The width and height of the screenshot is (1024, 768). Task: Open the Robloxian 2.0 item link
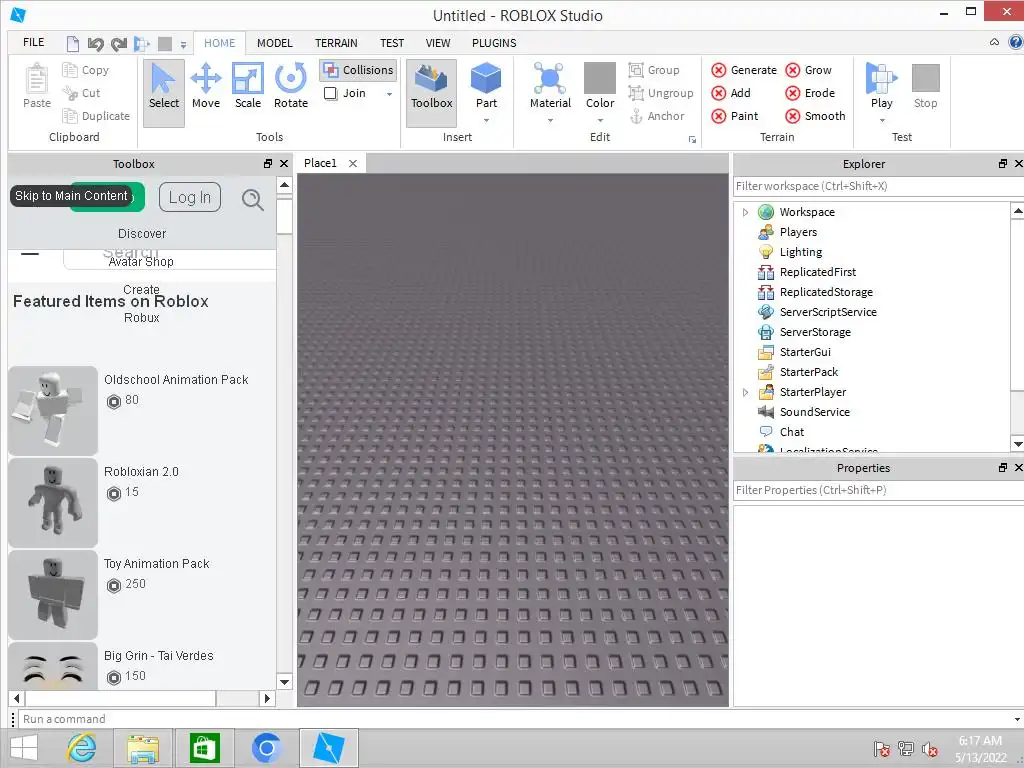coord(141,472)
